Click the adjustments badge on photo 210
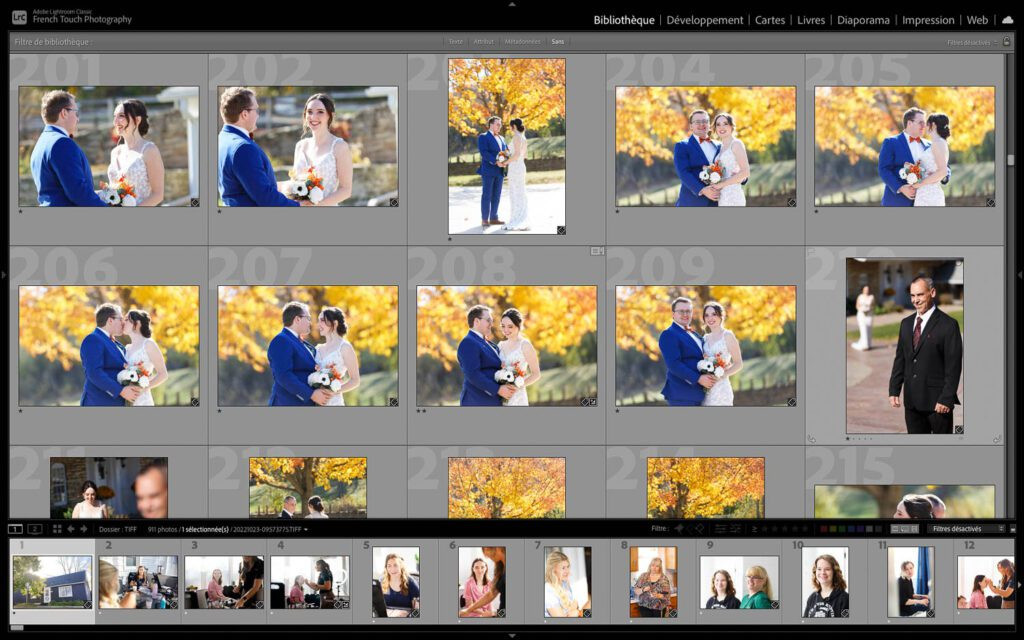The height and width of the screenshot is (640, 1024). (x=959, y=430)
